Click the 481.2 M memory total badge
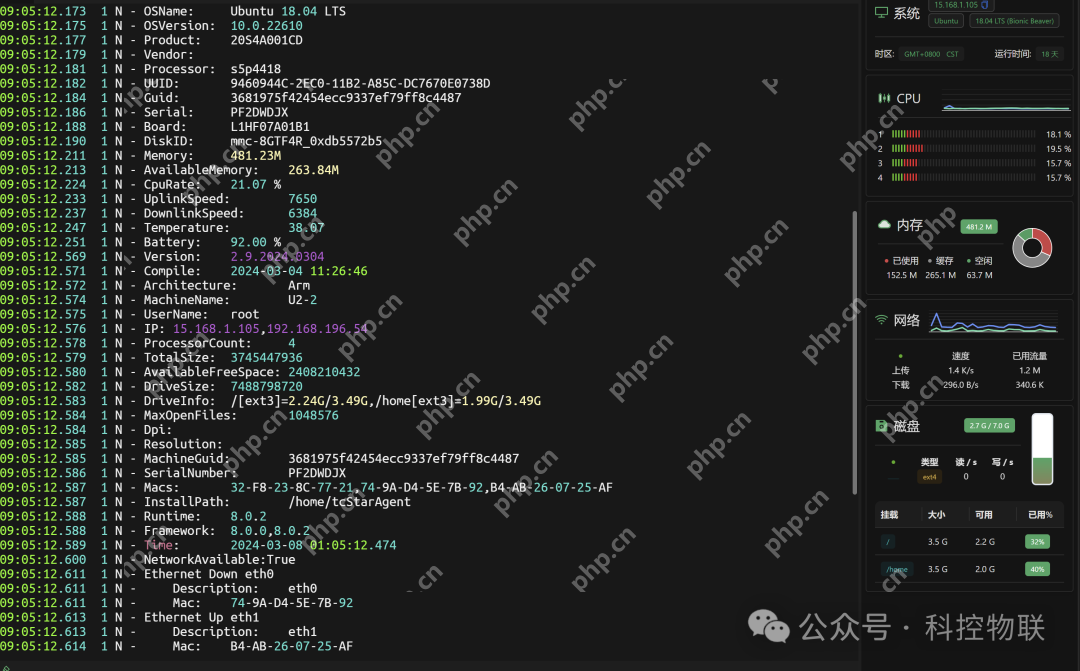This screenshot has height=671, width=1080. [x=974, y=227]
